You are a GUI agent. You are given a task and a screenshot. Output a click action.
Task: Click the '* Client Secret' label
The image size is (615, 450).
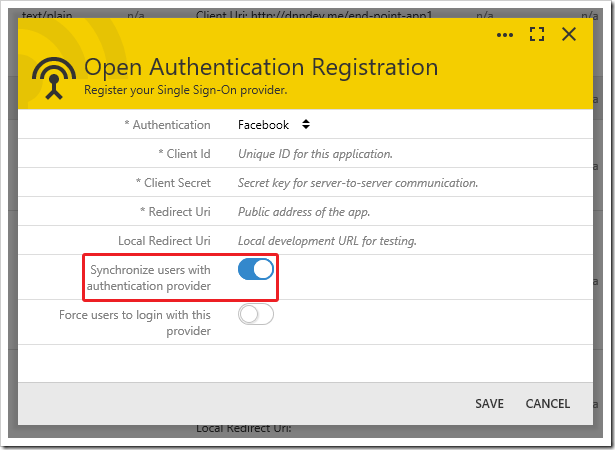point(173,183)
